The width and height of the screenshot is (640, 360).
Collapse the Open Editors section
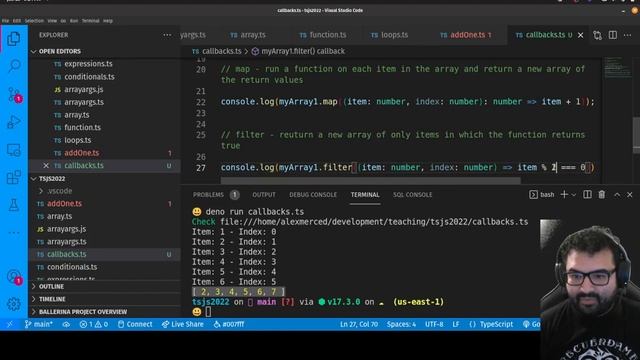point(104,51)
